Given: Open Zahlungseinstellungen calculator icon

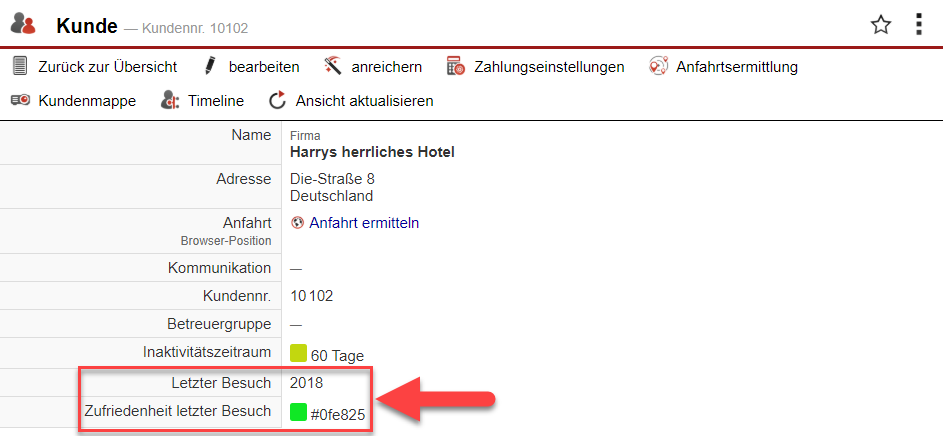Looking at the screenshot, I should (456, 67).
